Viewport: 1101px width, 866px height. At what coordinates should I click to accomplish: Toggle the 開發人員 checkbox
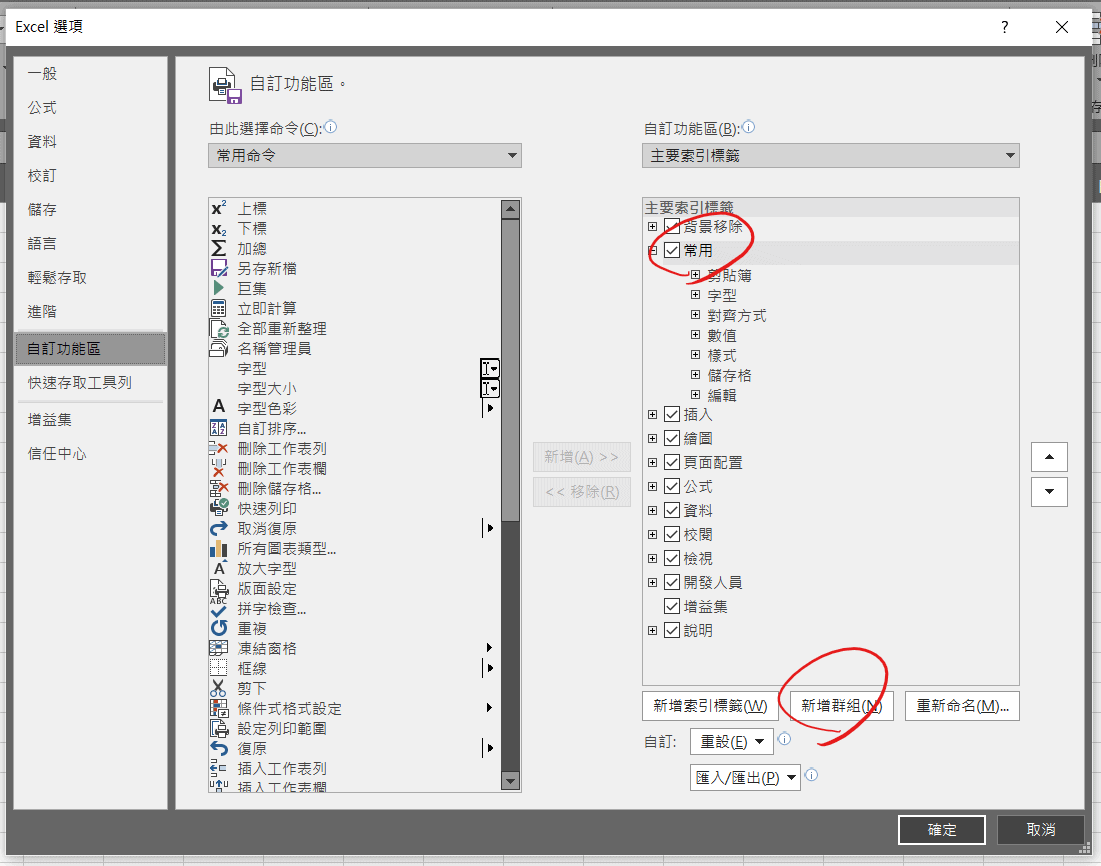coord(672,582)
